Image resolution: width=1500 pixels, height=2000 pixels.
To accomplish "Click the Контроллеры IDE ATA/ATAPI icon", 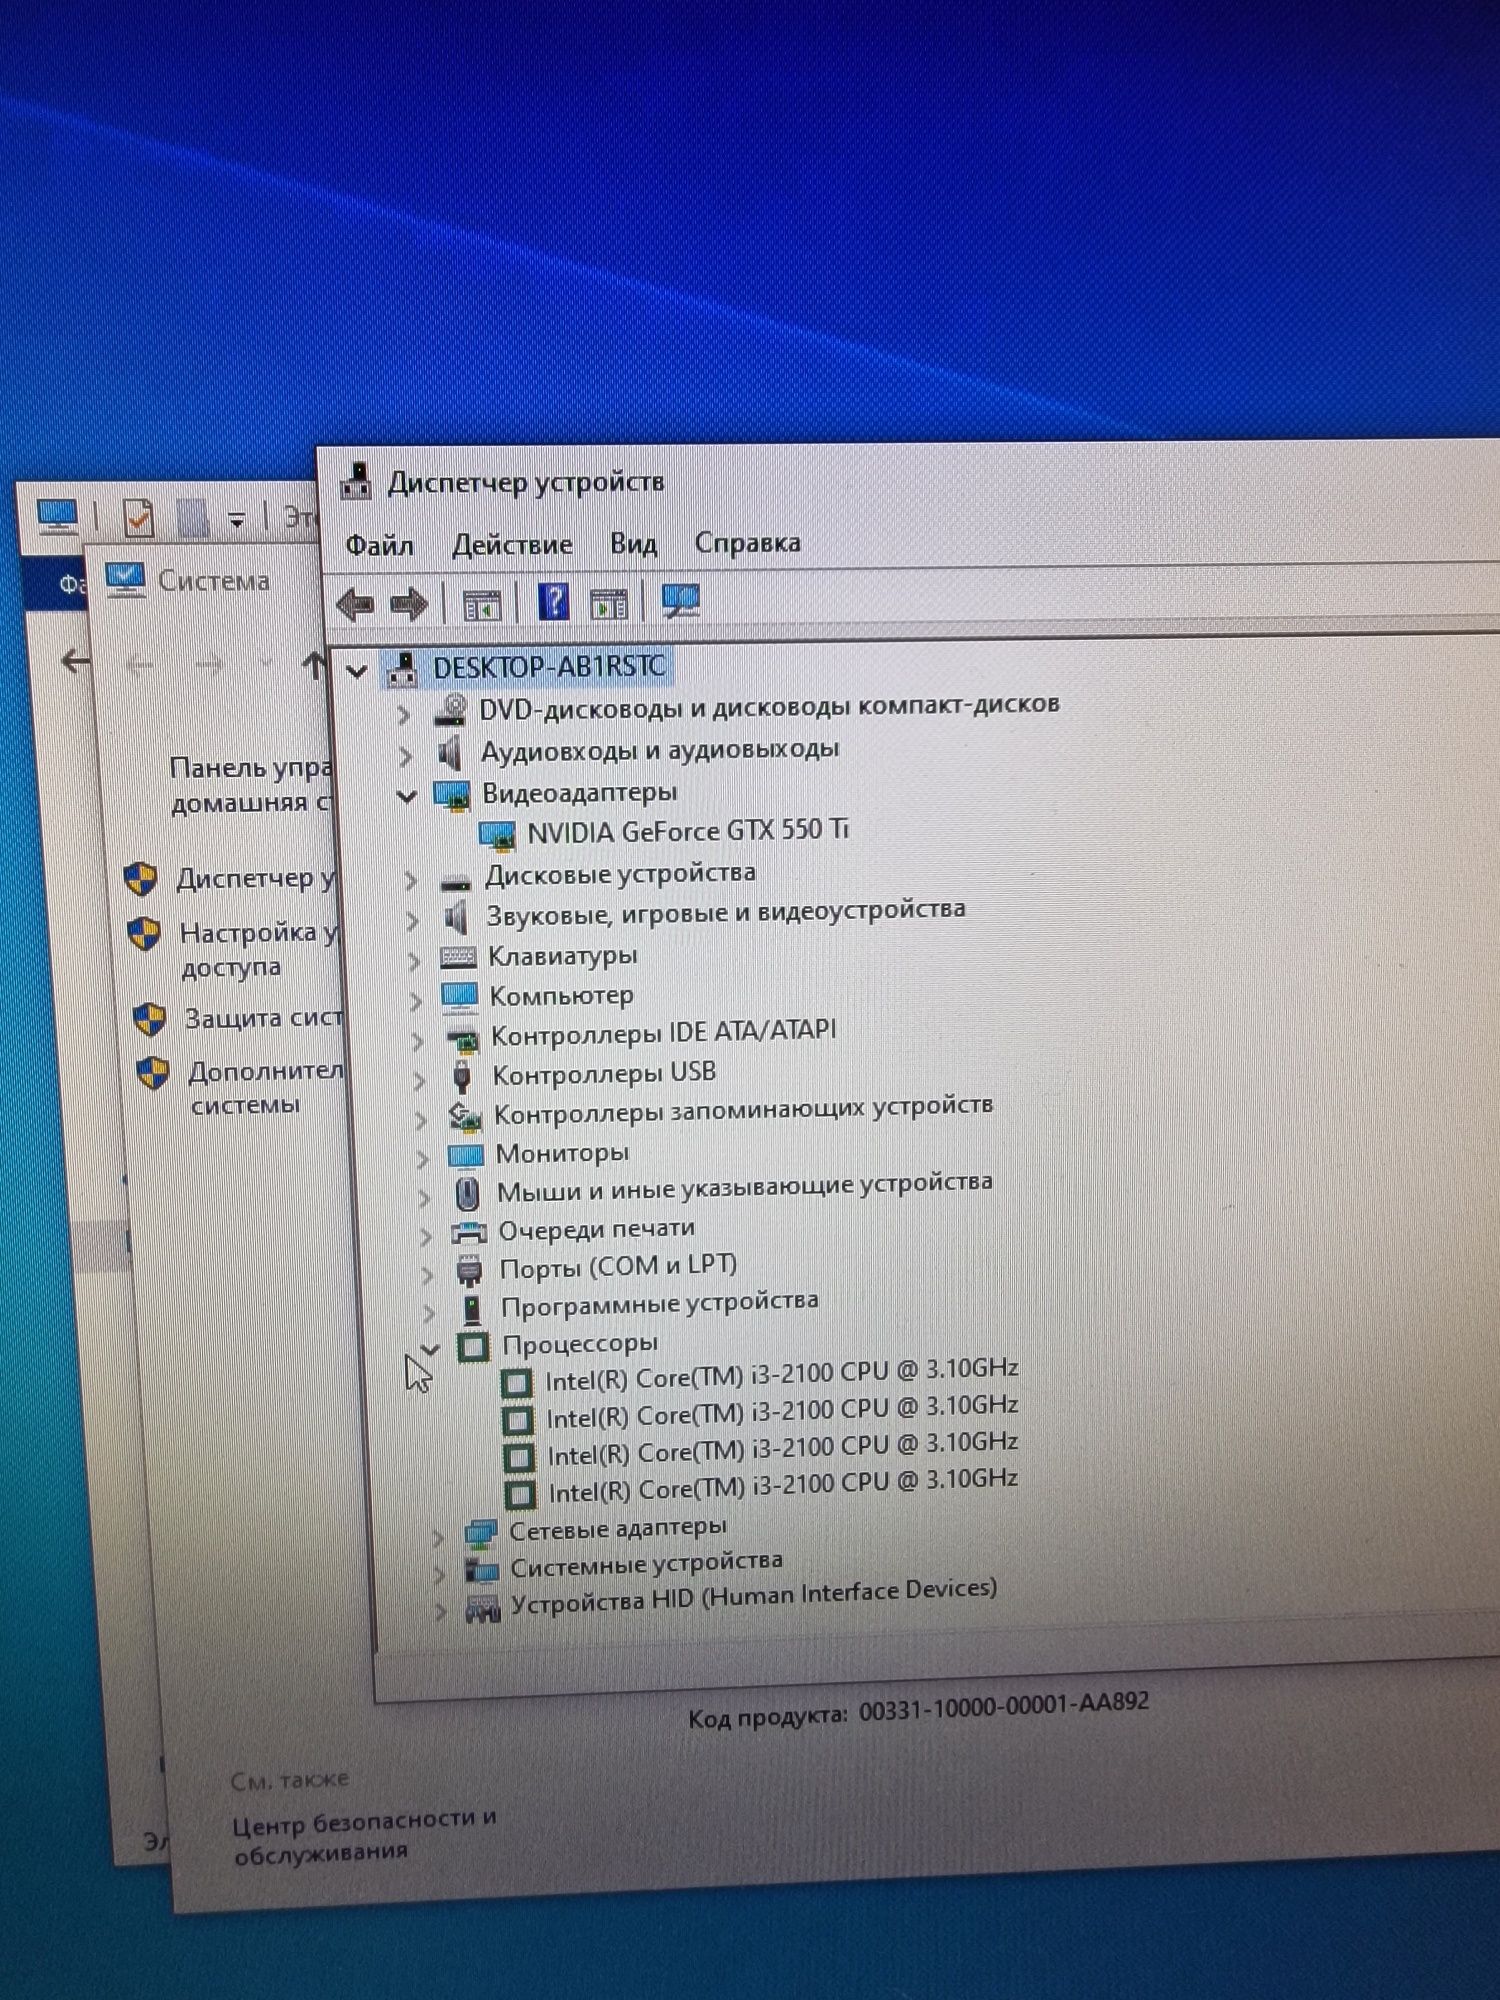I will pyautogui.click(x=462, y=1040).
